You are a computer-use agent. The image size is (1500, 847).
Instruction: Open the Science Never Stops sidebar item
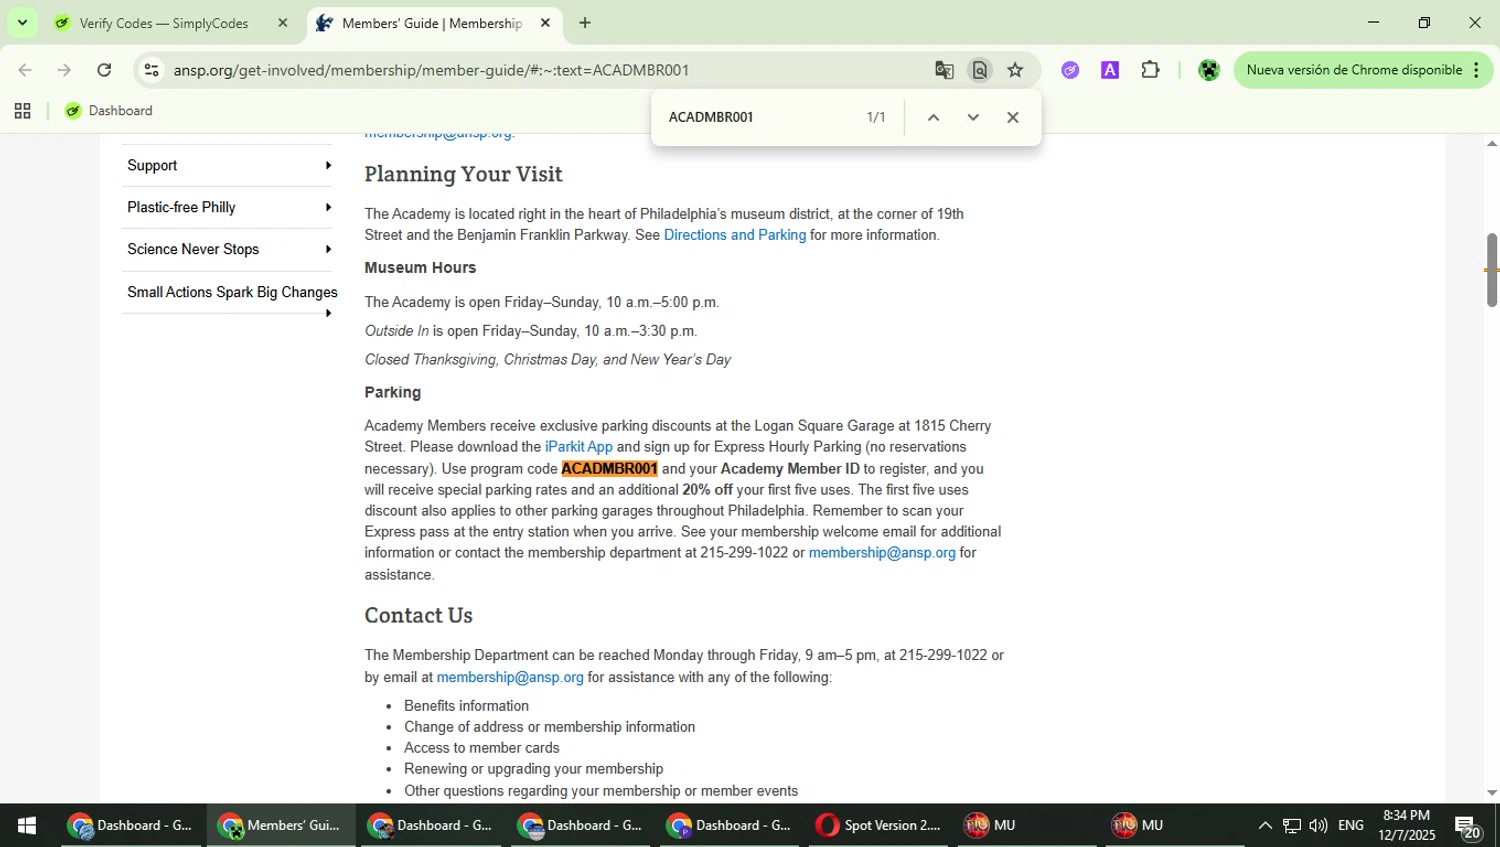[193, 250]
